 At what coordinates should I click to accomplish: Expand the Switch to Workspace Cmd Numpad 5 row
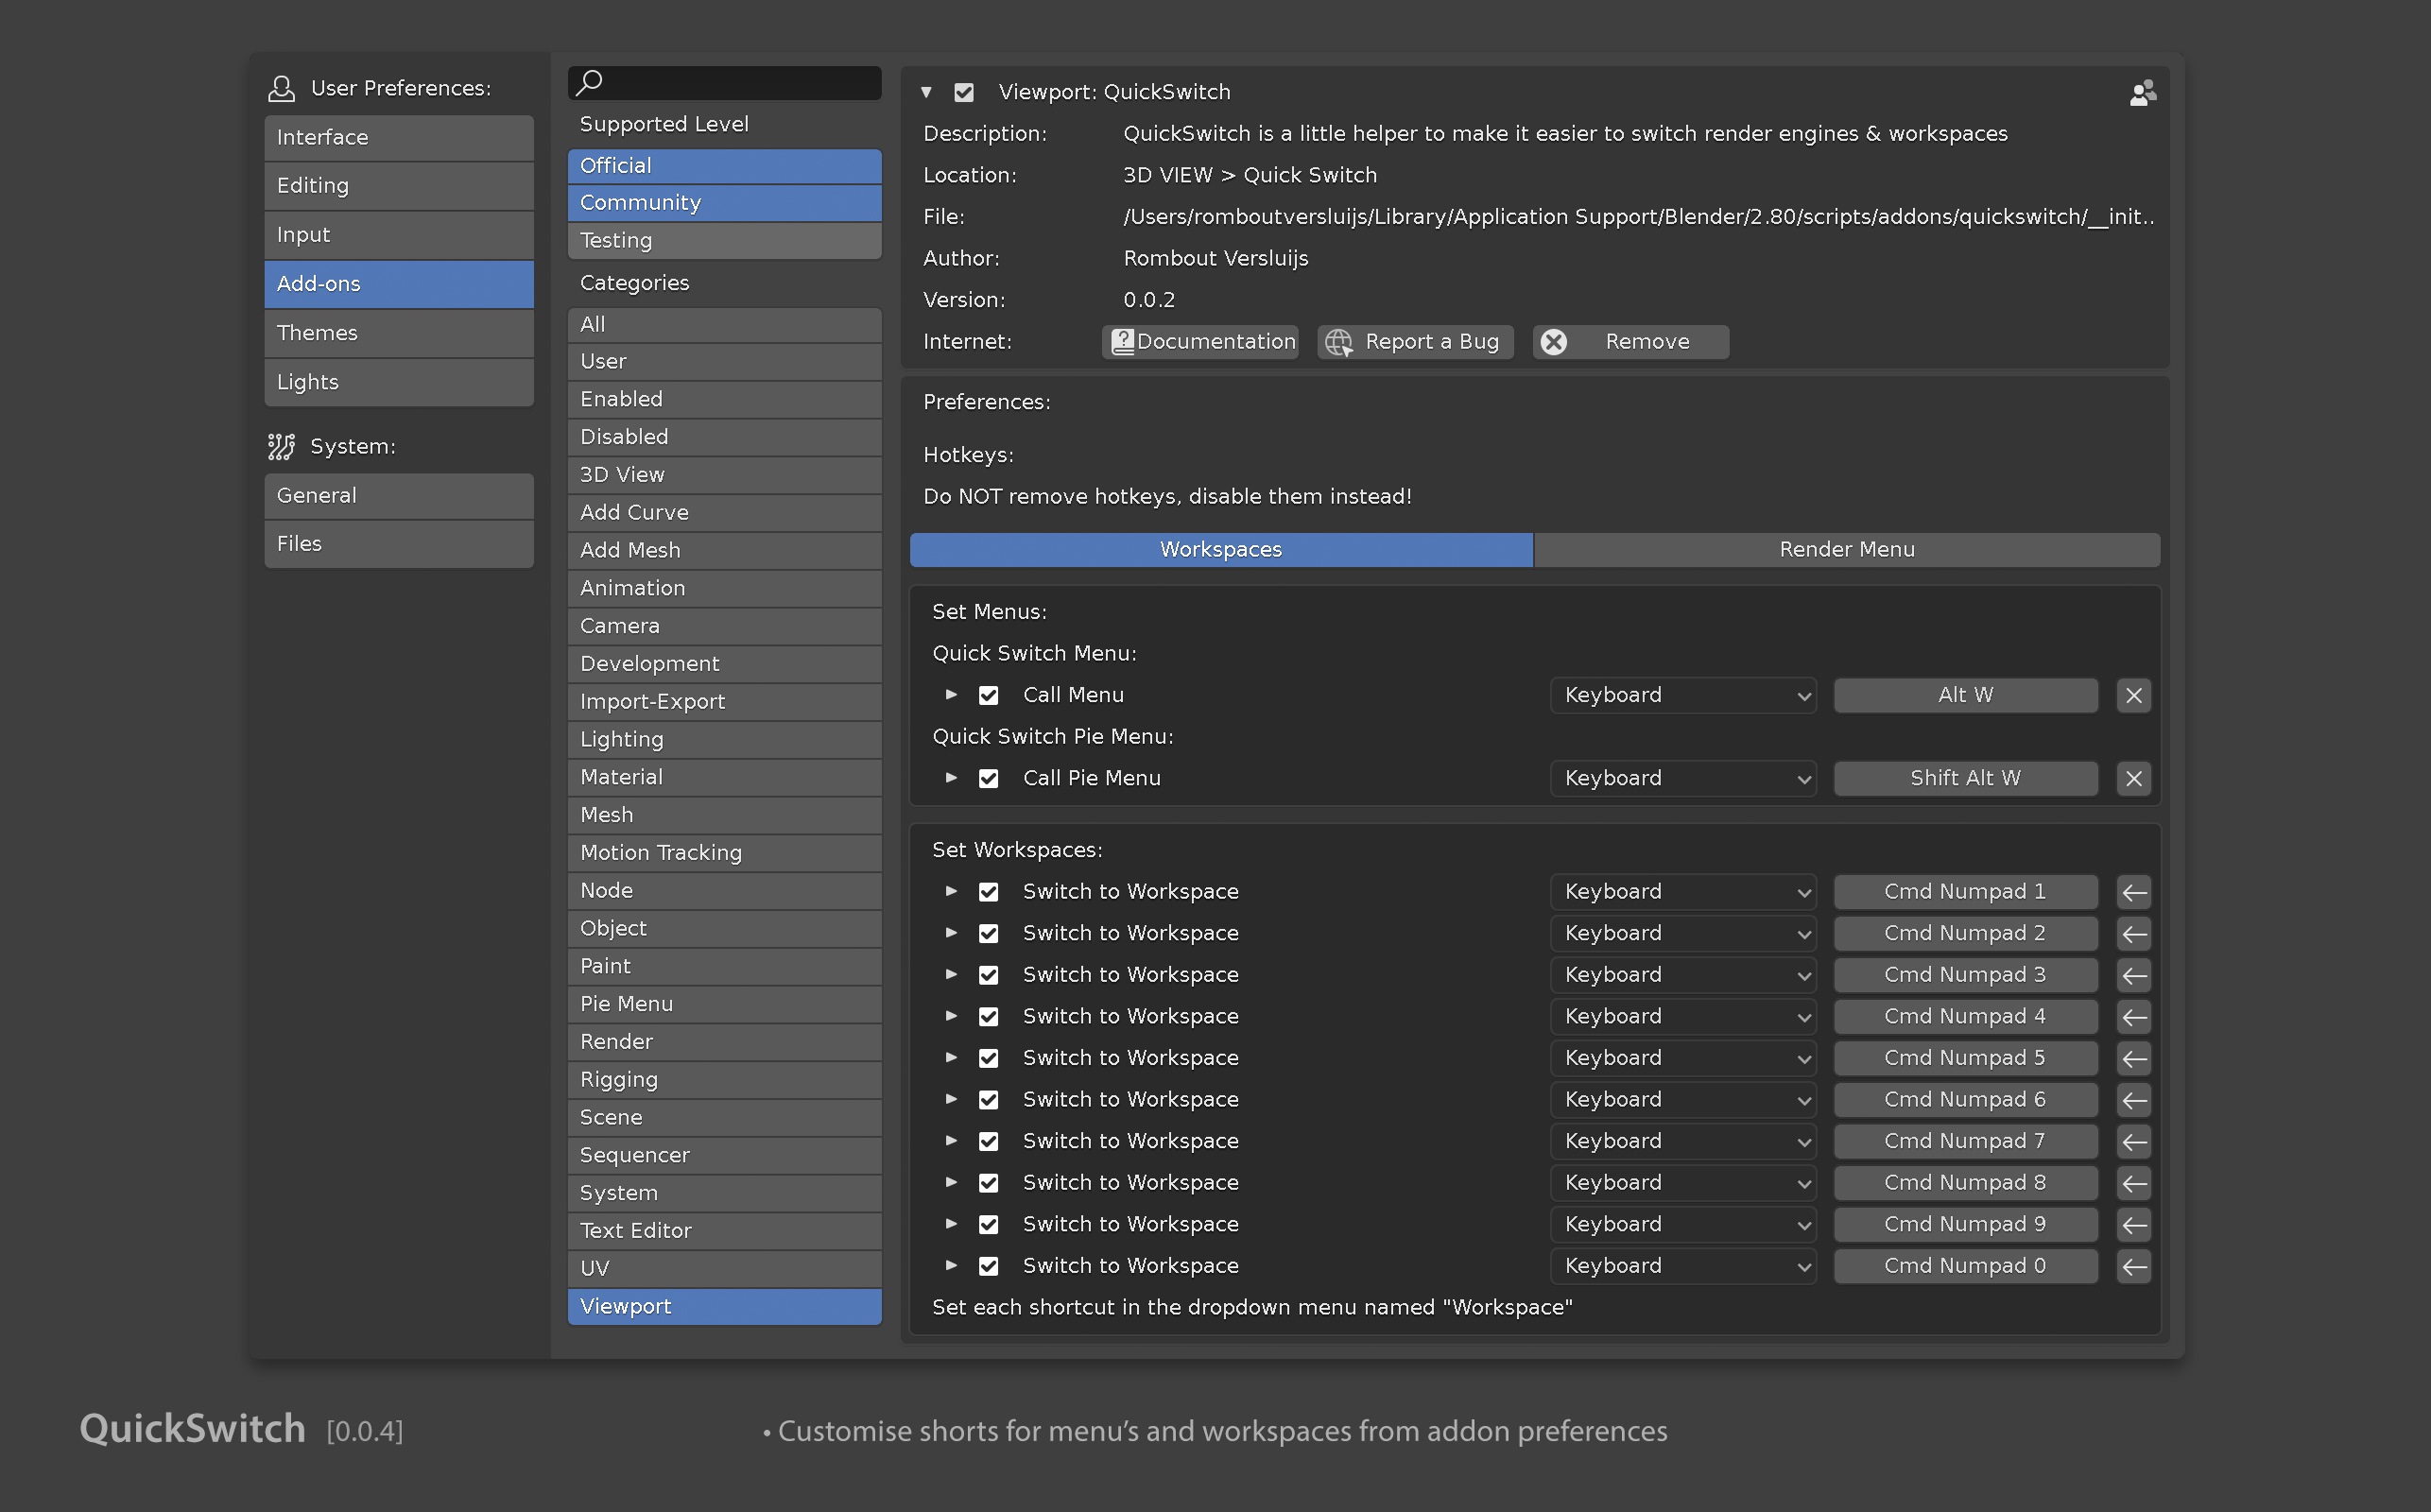coord(951,1057)
